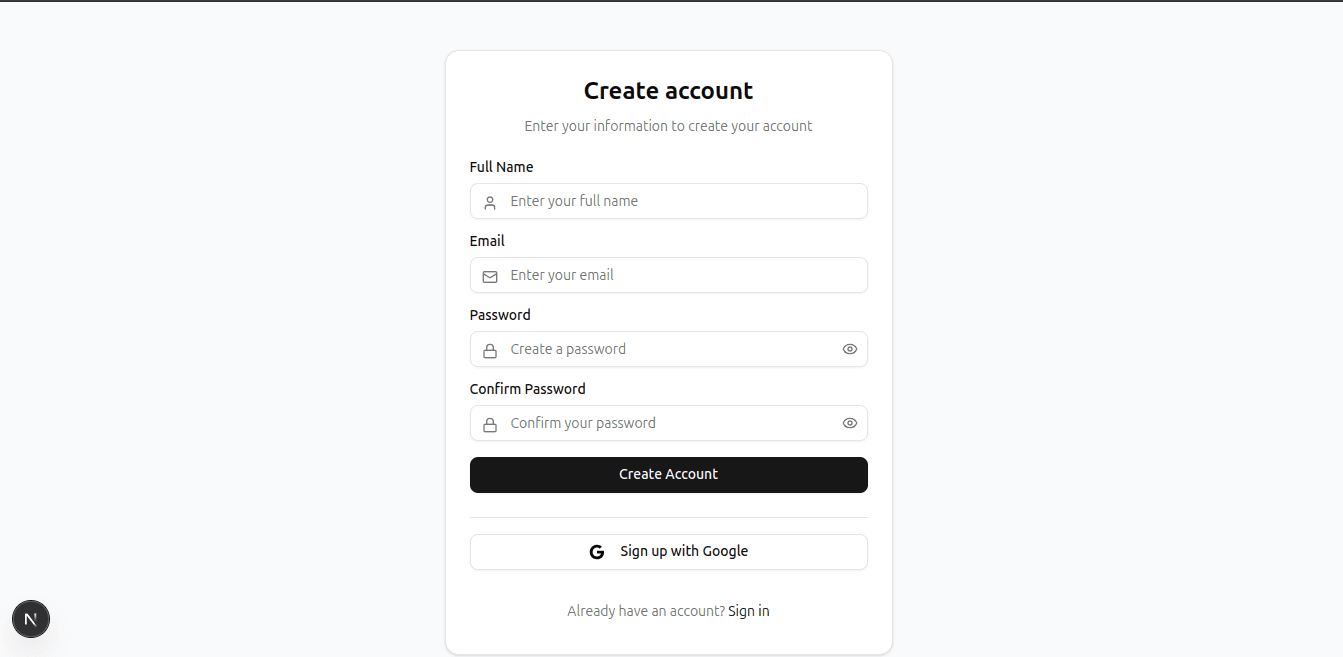Click the eye icon next to Confirm your password
1343x657 pixels.
(x=849, y=423)
